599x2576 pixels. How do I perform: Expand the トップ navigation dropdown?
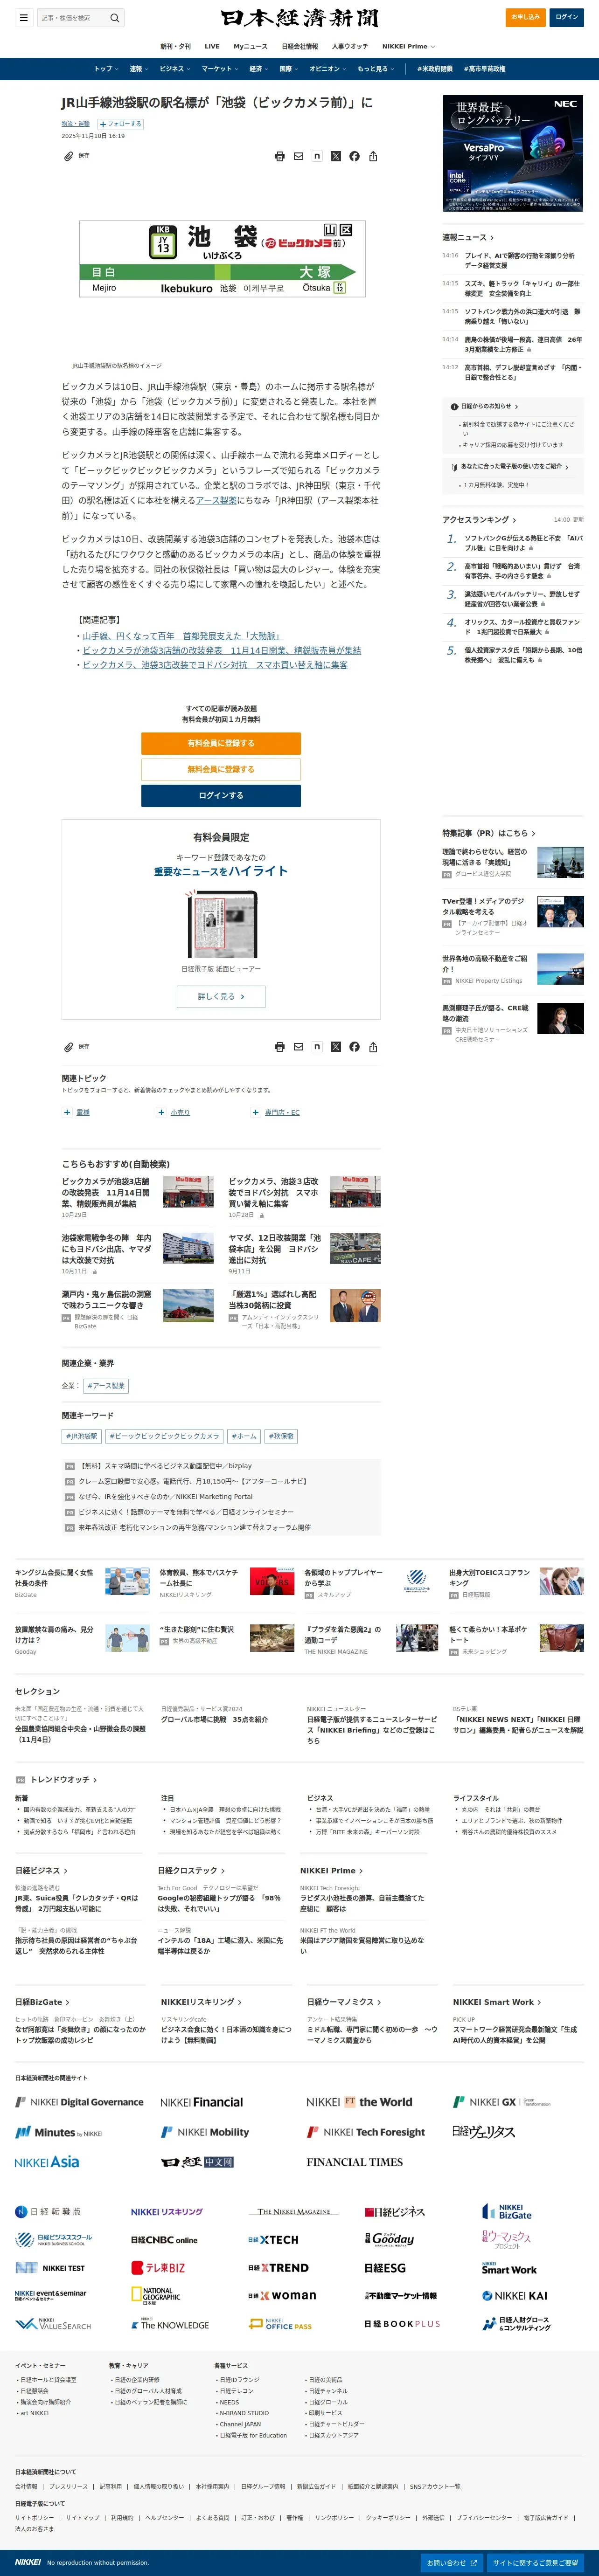tap(106, 69)
